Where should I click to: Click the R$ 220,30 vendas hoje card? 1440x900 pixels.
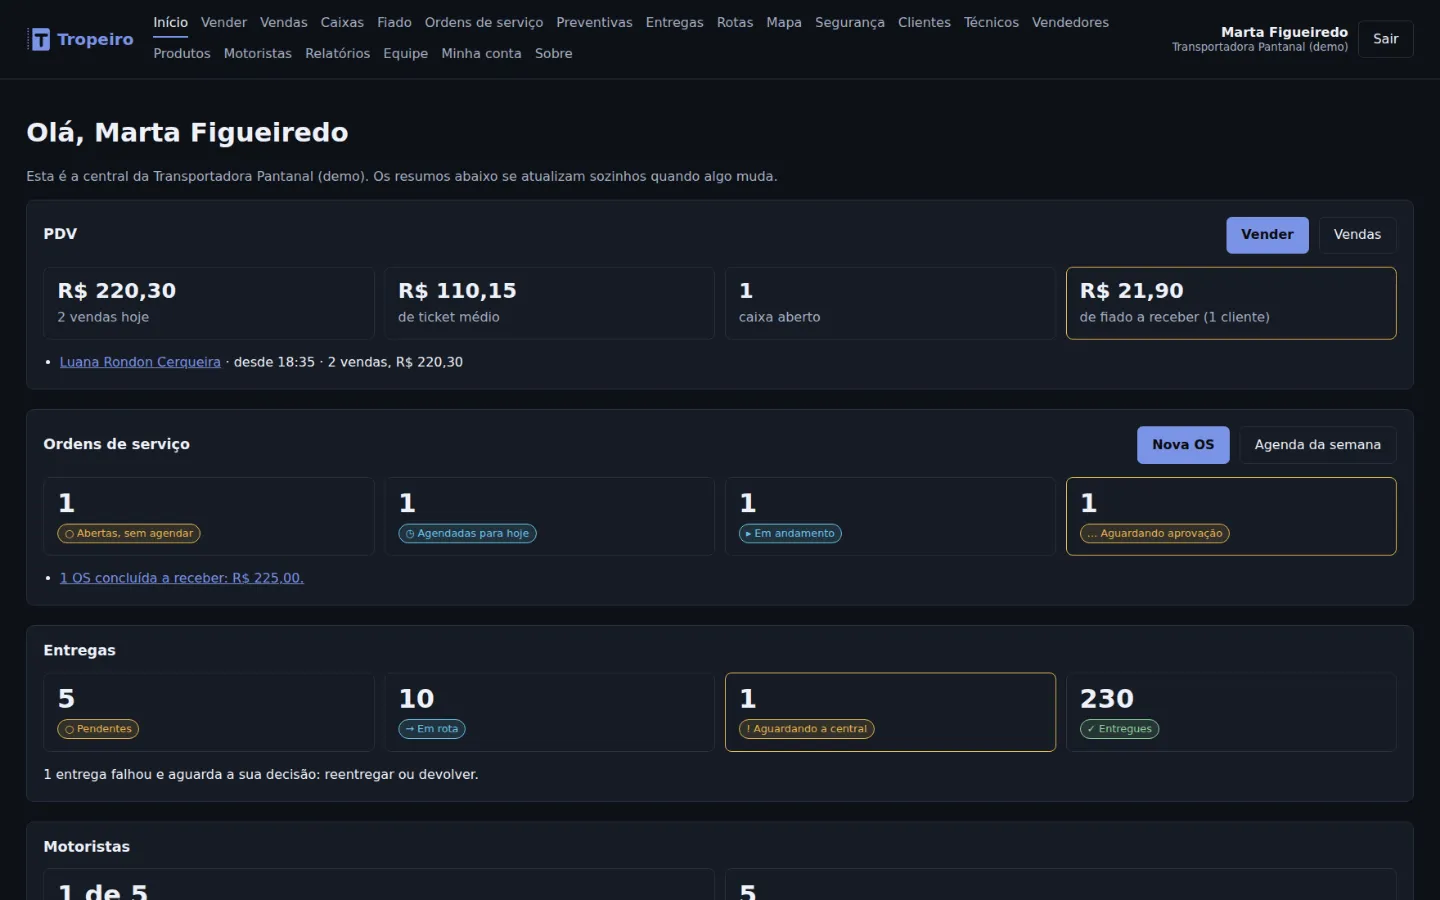pos(209,303)
